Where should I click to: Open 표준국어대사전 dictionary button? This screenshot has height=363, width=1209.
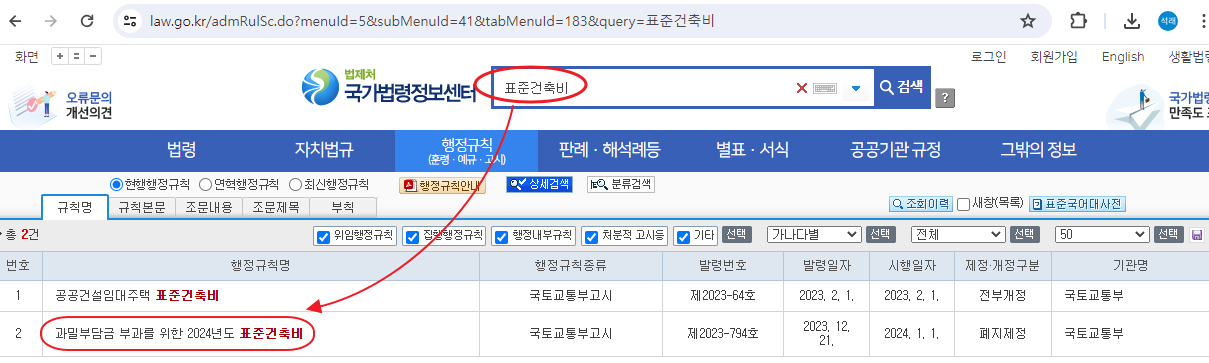pos(1078,204)
